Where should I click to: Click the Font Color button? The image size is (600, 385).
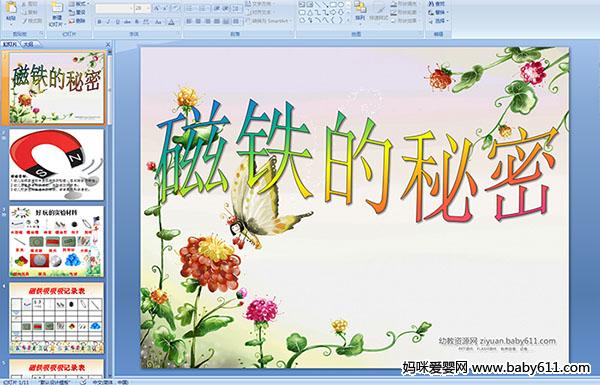(171, 22)
